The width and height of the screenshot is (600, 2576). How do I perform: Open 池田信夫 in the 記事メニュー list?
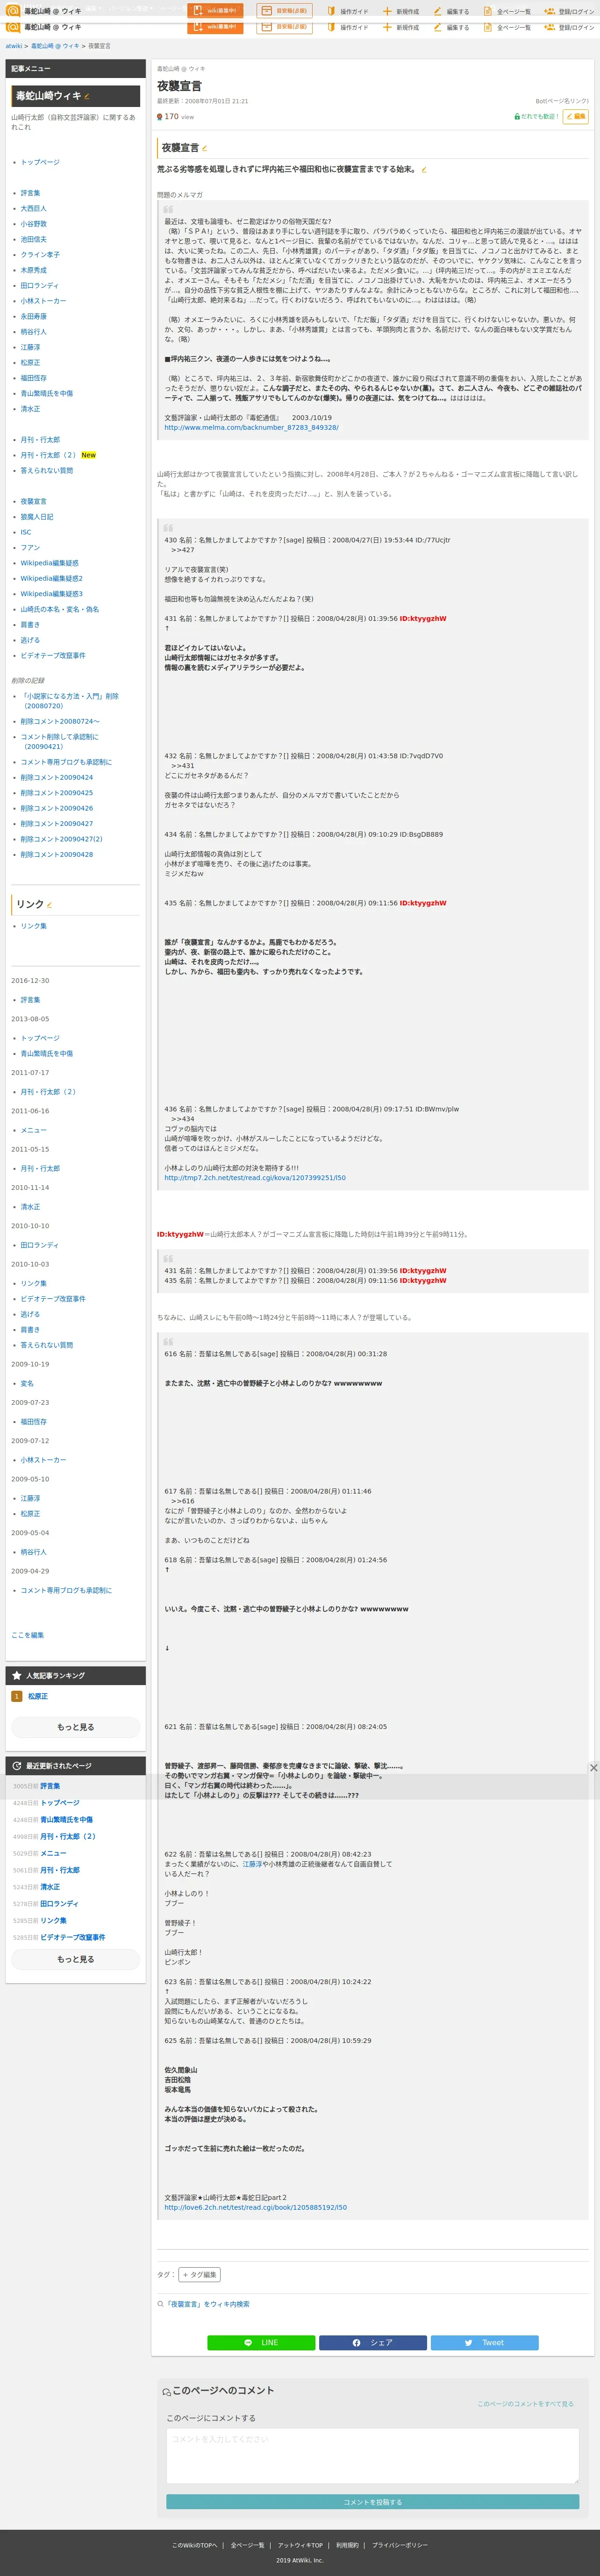pyautogui.click(x=33, y=240)
